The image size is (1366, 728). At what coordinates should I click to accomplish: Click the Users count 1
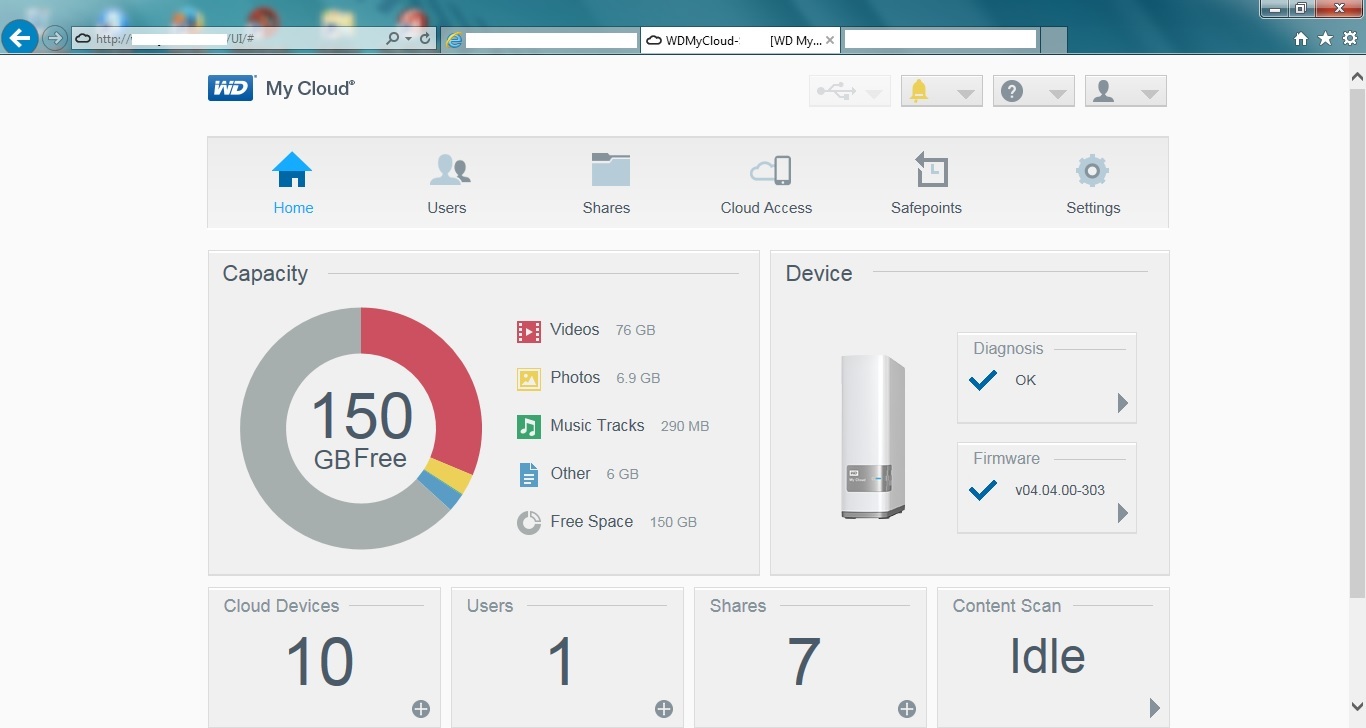[562, 662]
